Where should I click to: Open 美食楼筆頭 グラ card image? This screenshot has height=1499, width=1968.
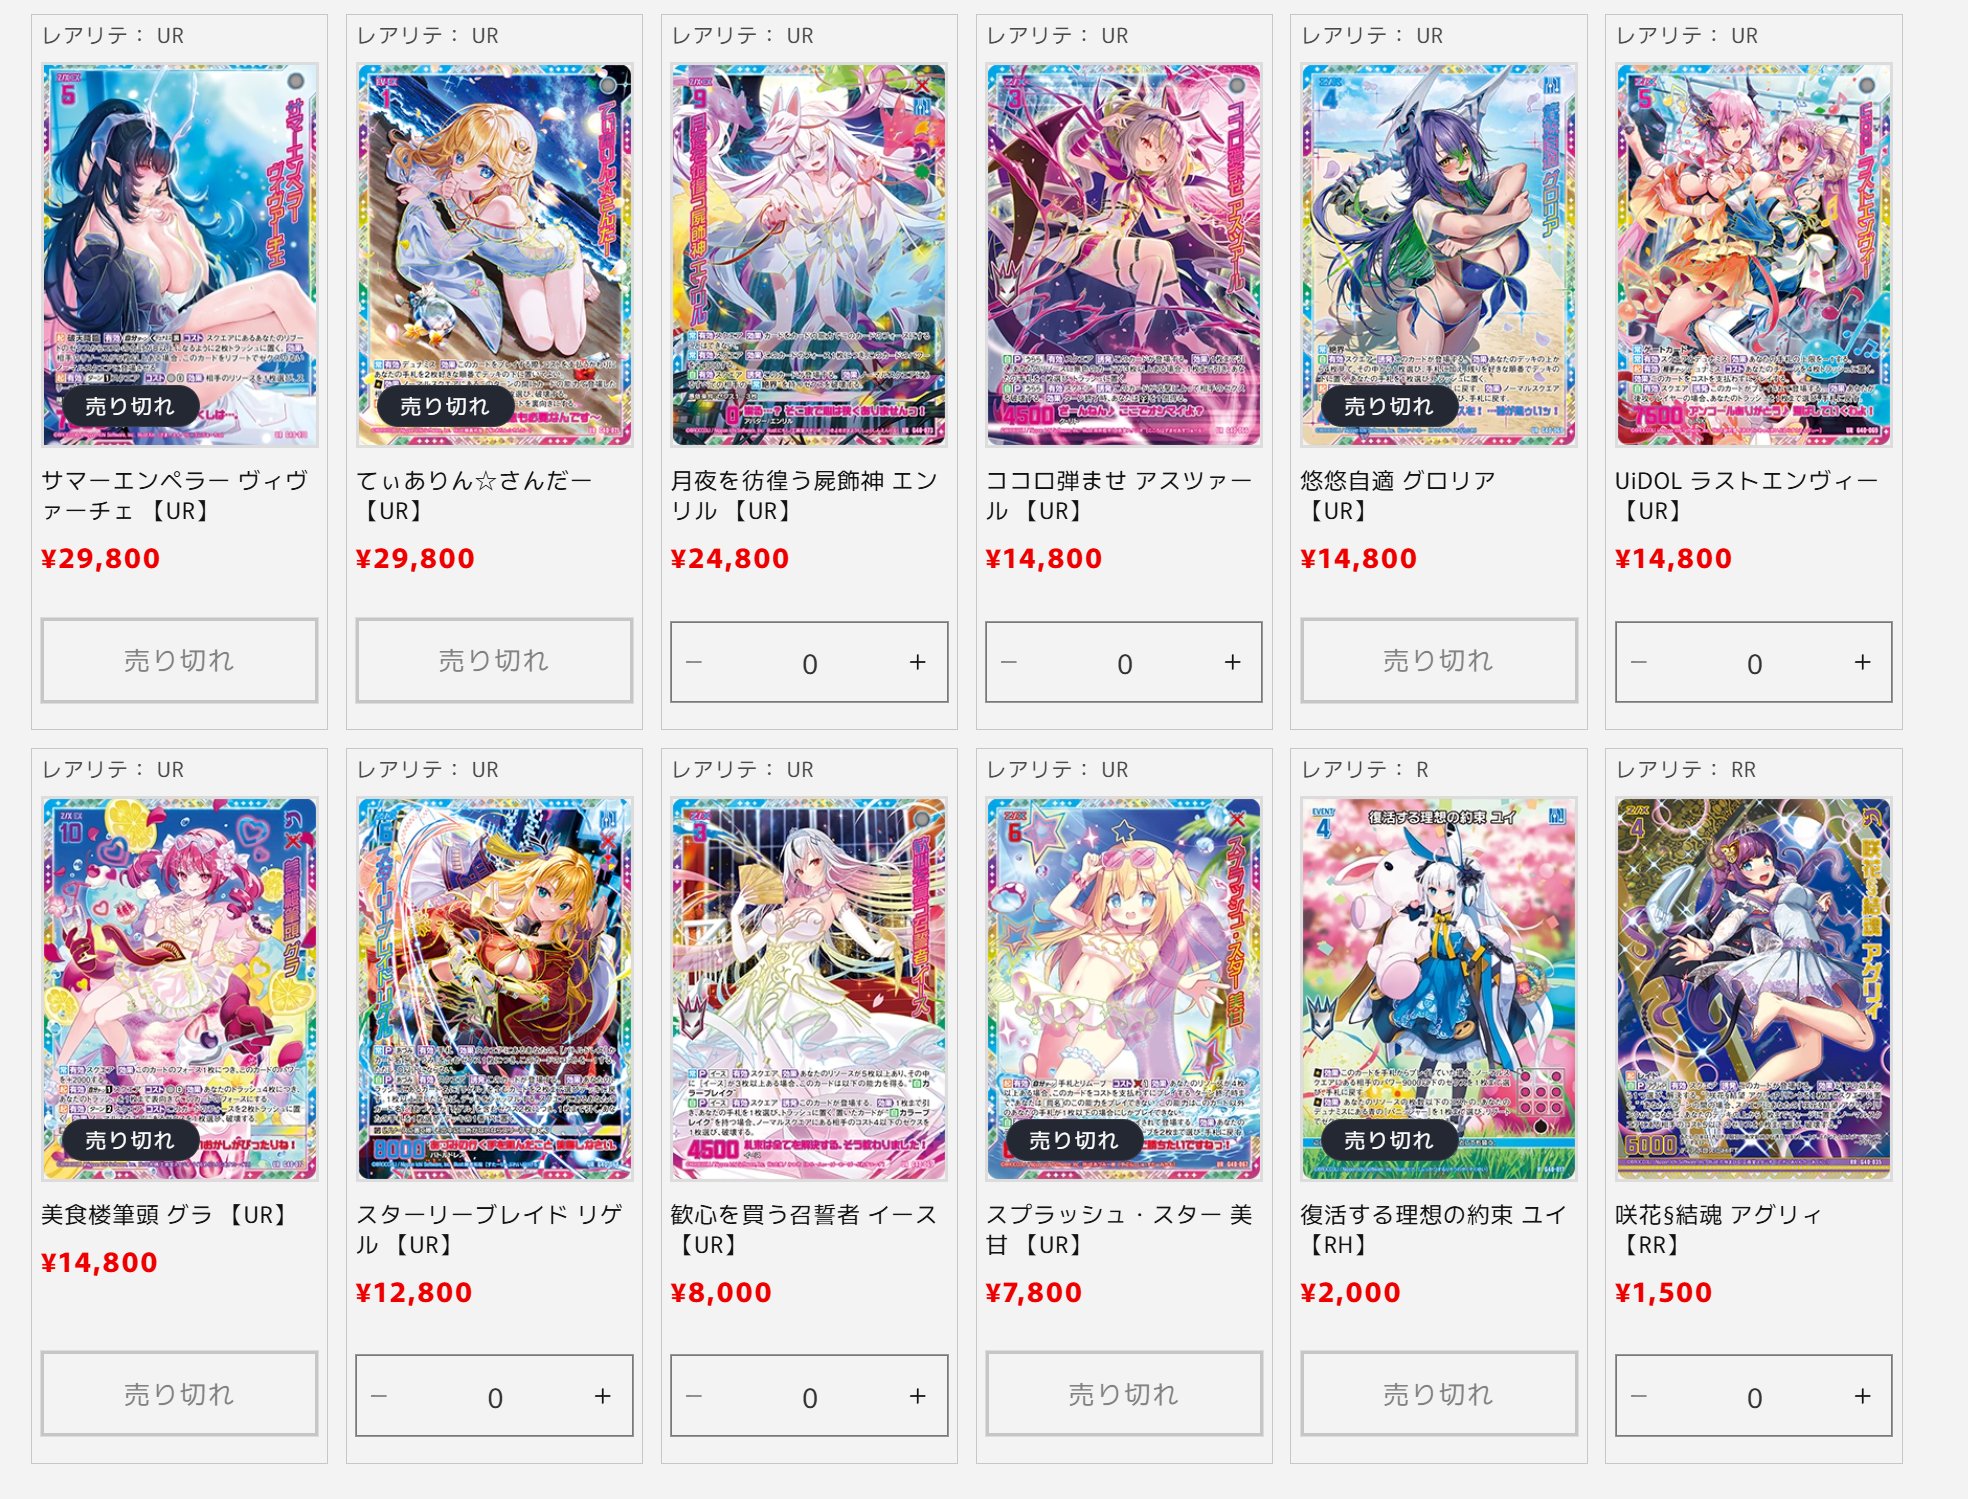(x=180, y=989)
